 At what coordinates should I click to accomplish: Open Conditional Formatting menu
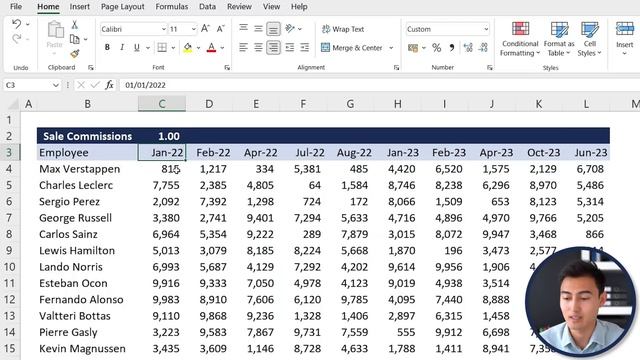click(520, 39)
